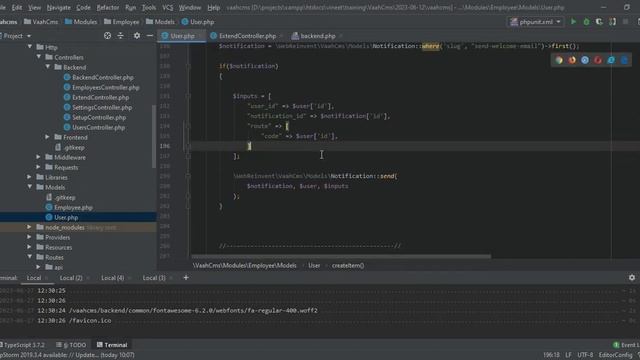Switch to Local (2) terminal tab
The image size is (640, 360).
[x=71, y=278]
